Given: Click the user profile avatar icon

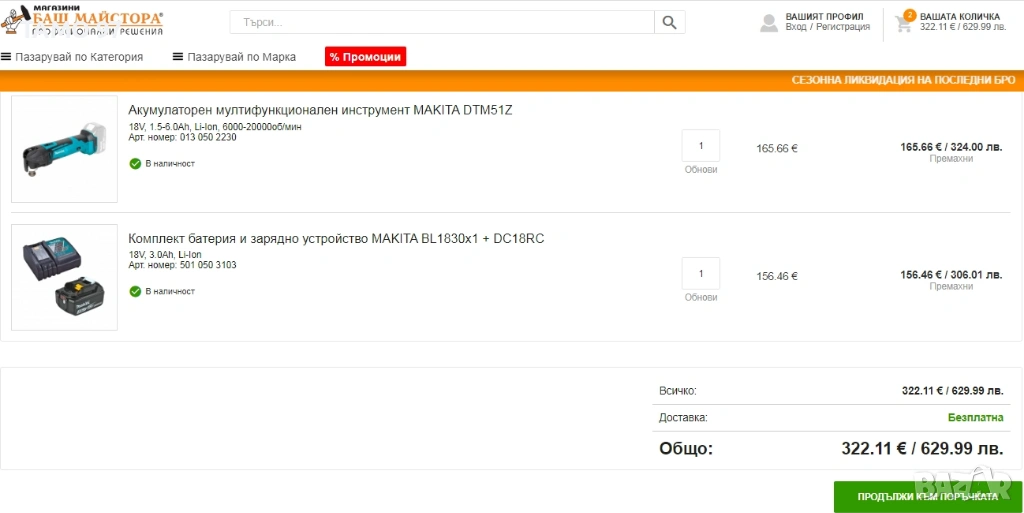Looking at the screenshot, I should pos(768,23).
